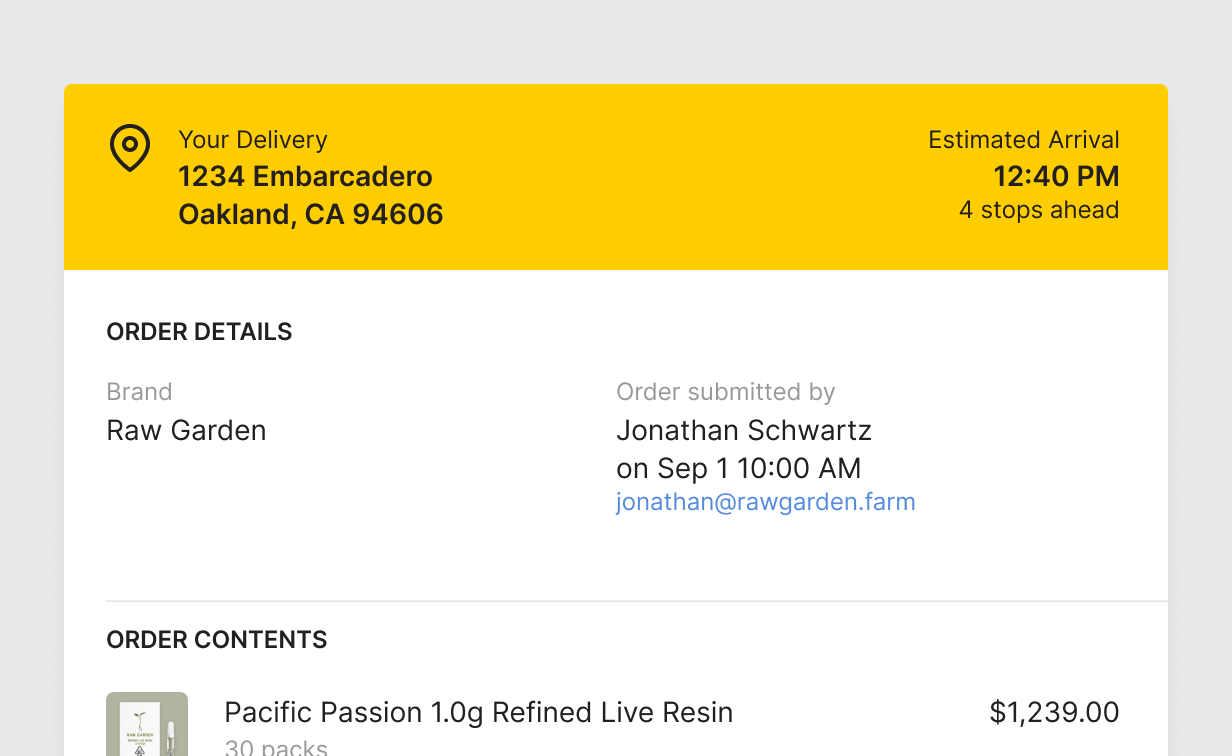Click the Order submitted by label
The image size is (1232, 756).
pyautogui.click(x=725, y=392)
